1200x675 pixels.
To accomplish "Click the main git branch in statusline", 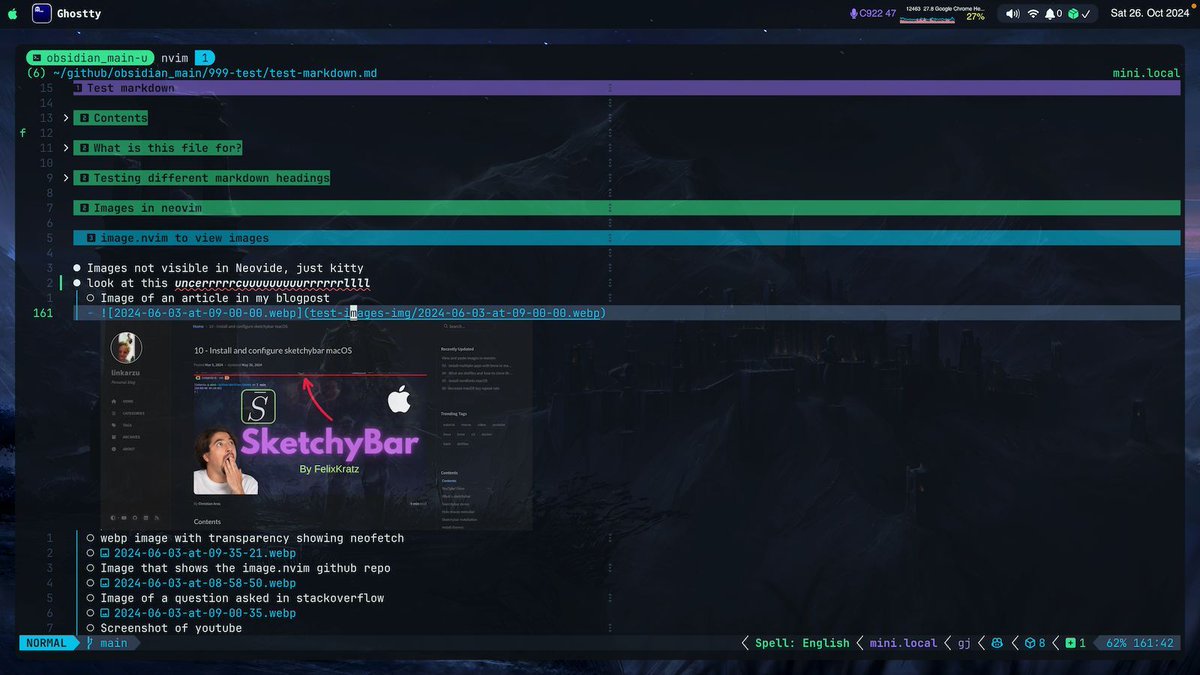I will [x=114, y=643].
